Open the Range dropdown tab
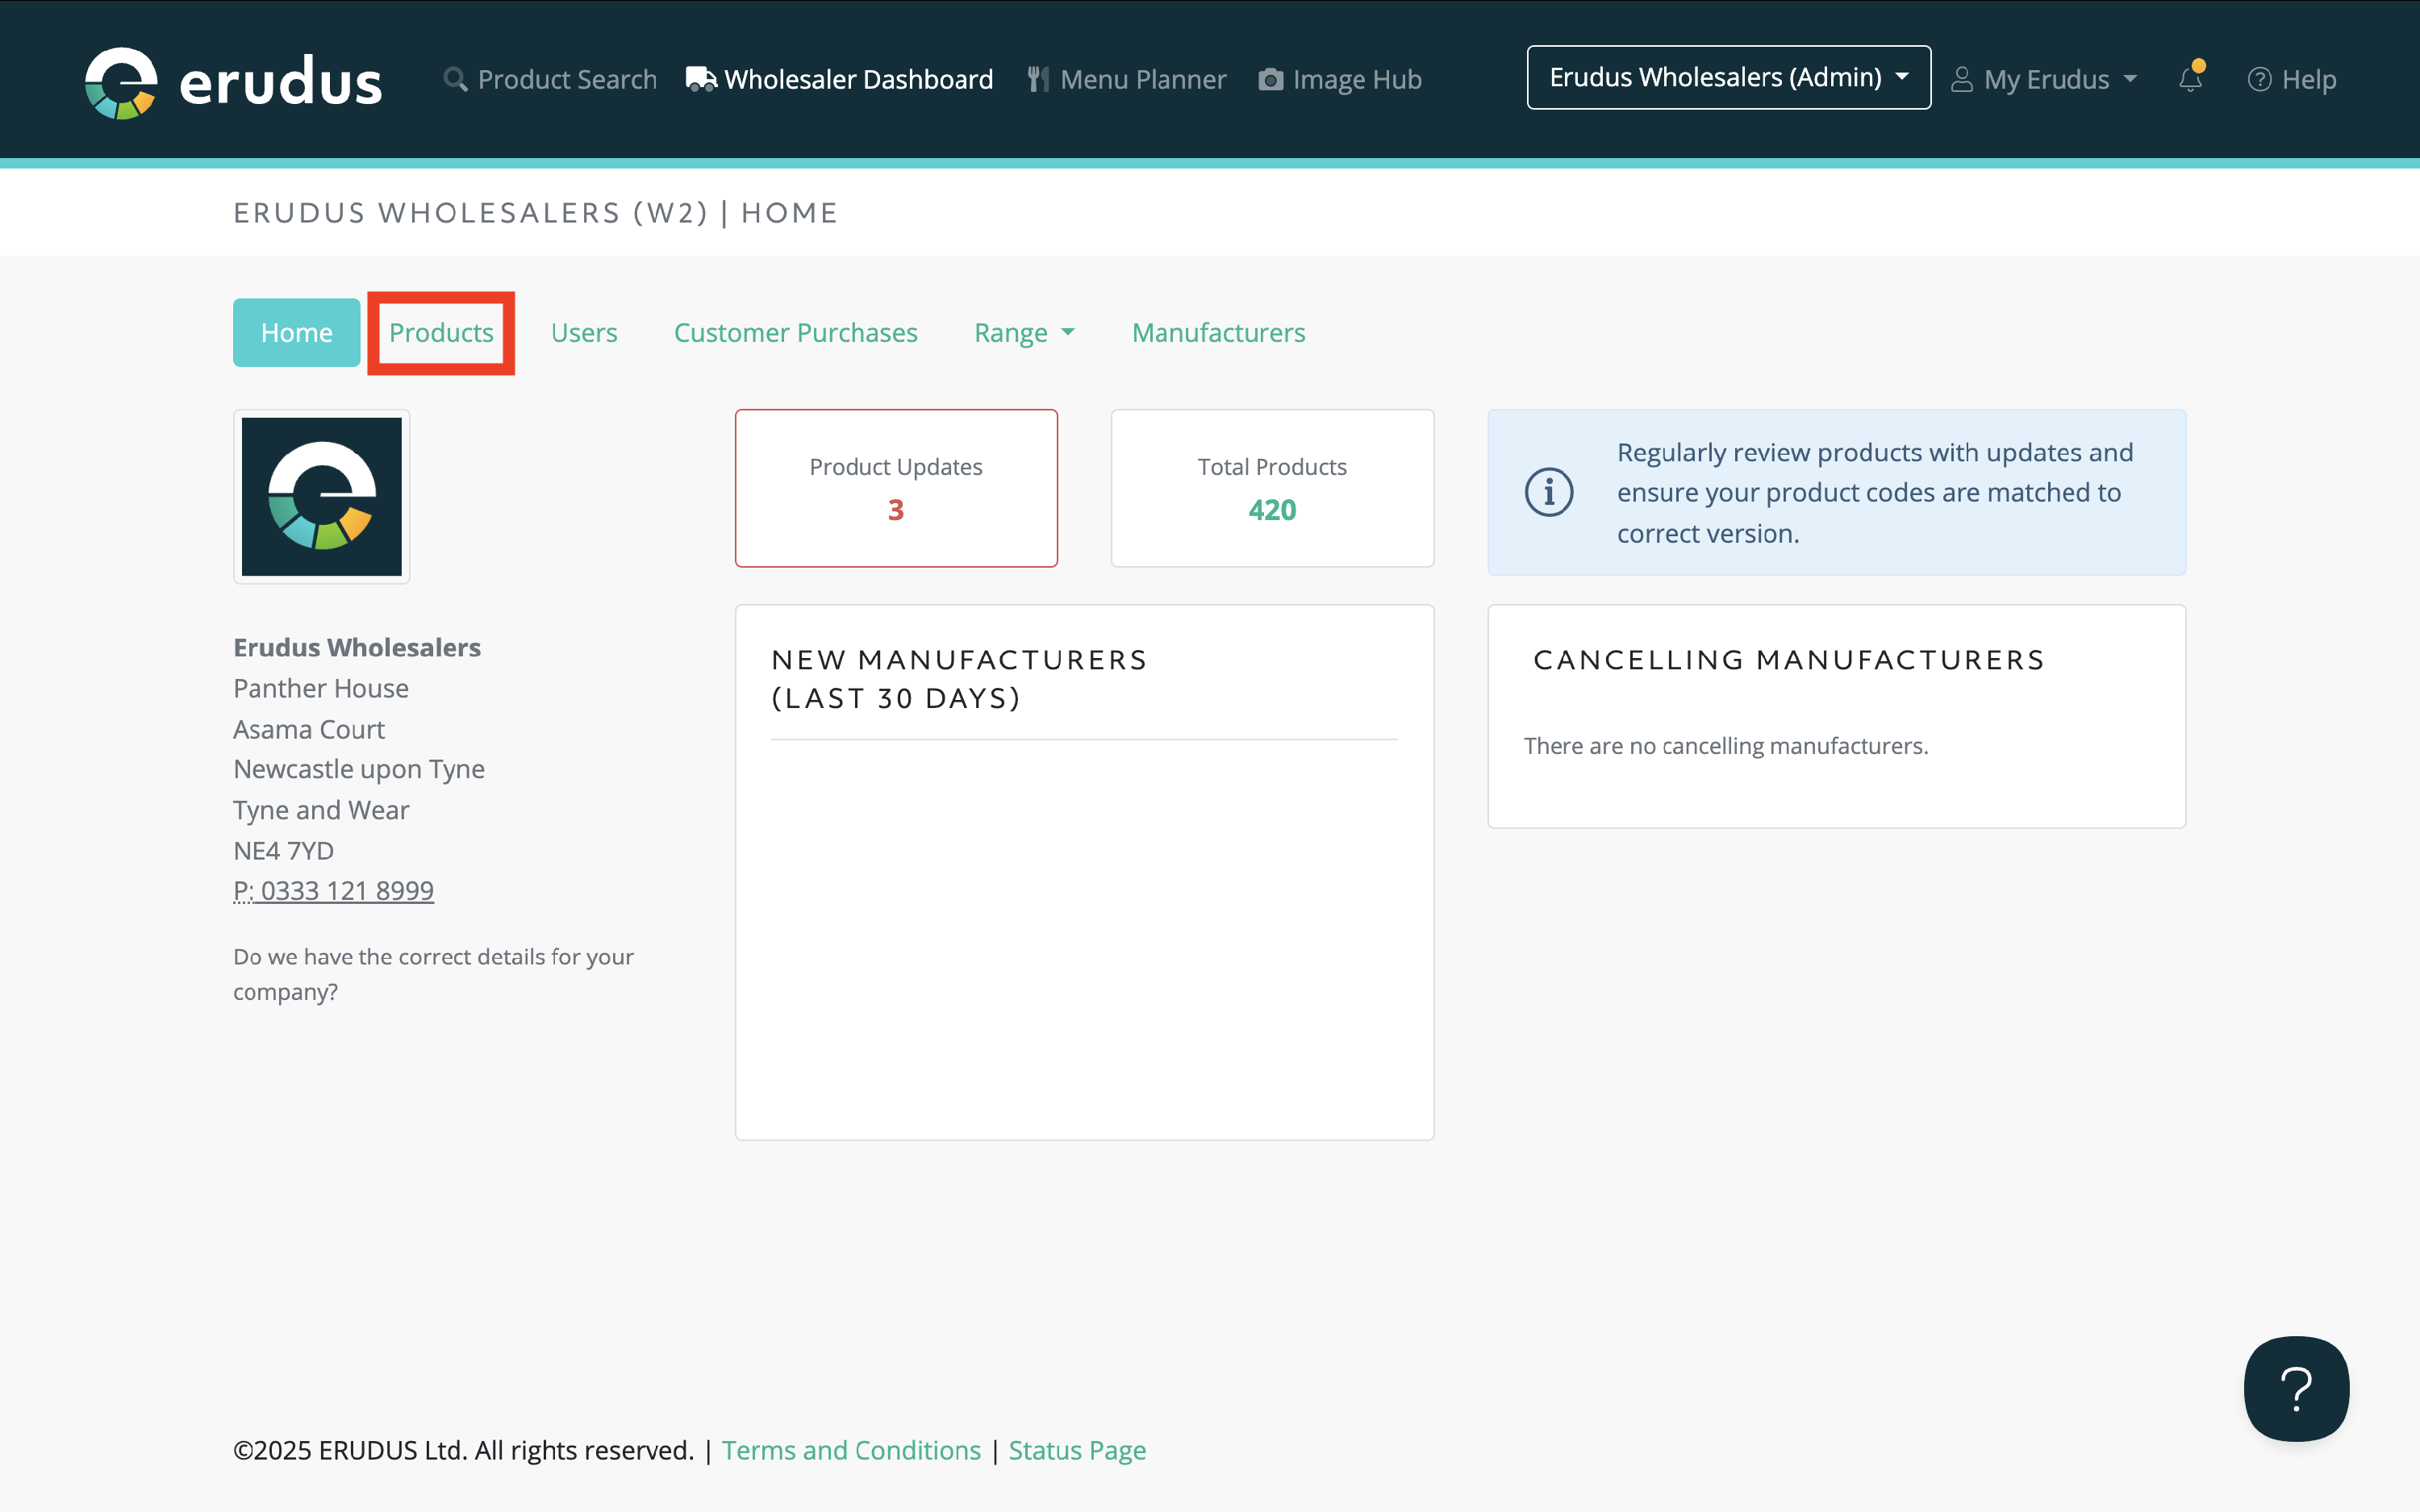Viewport: 2420px width, 1512px height. (1023, 333)
